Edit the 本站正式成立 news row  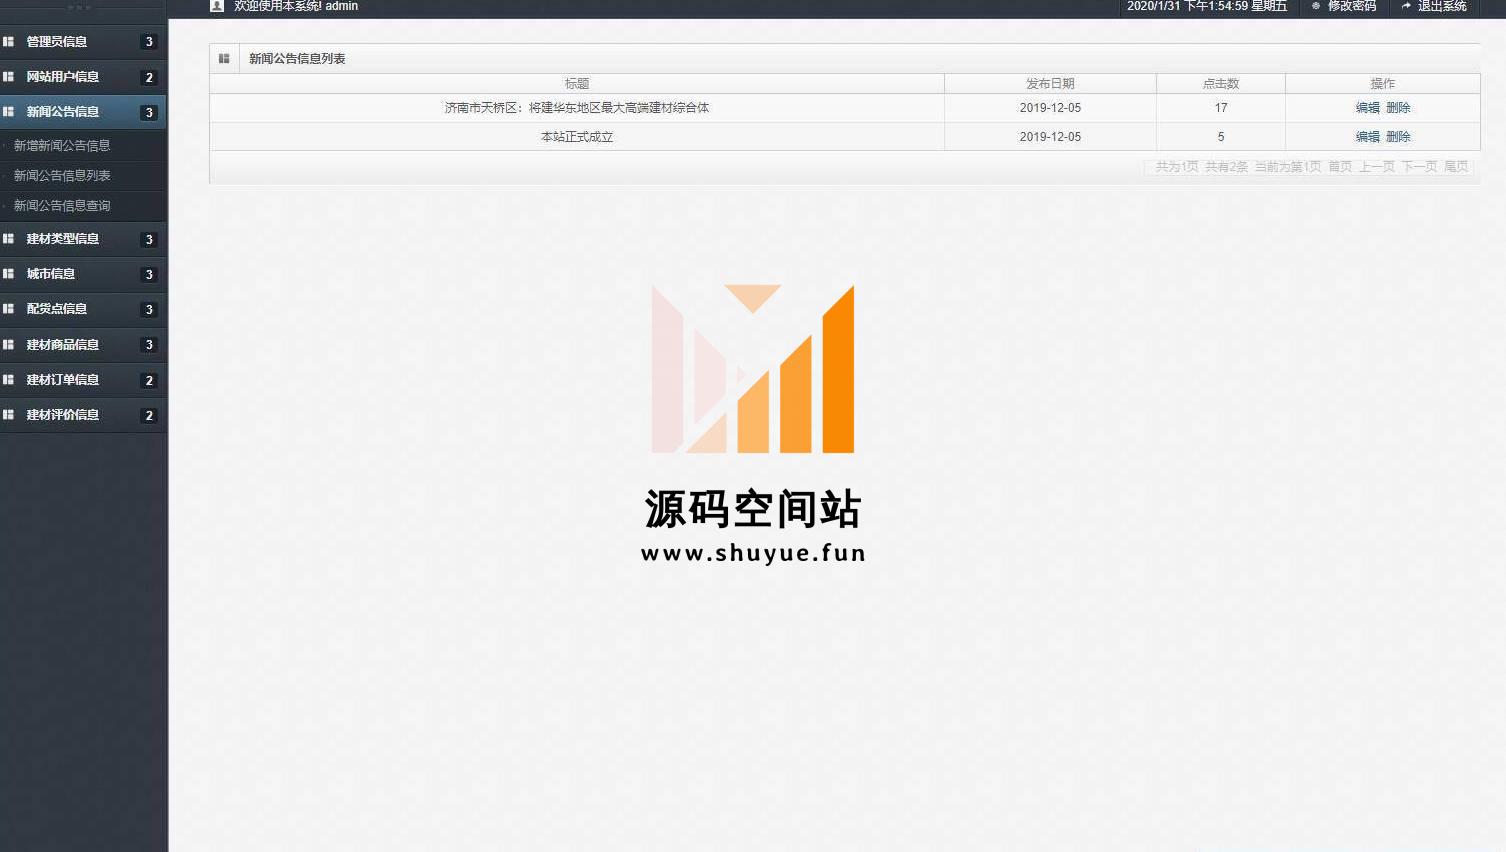(1367, 137)
